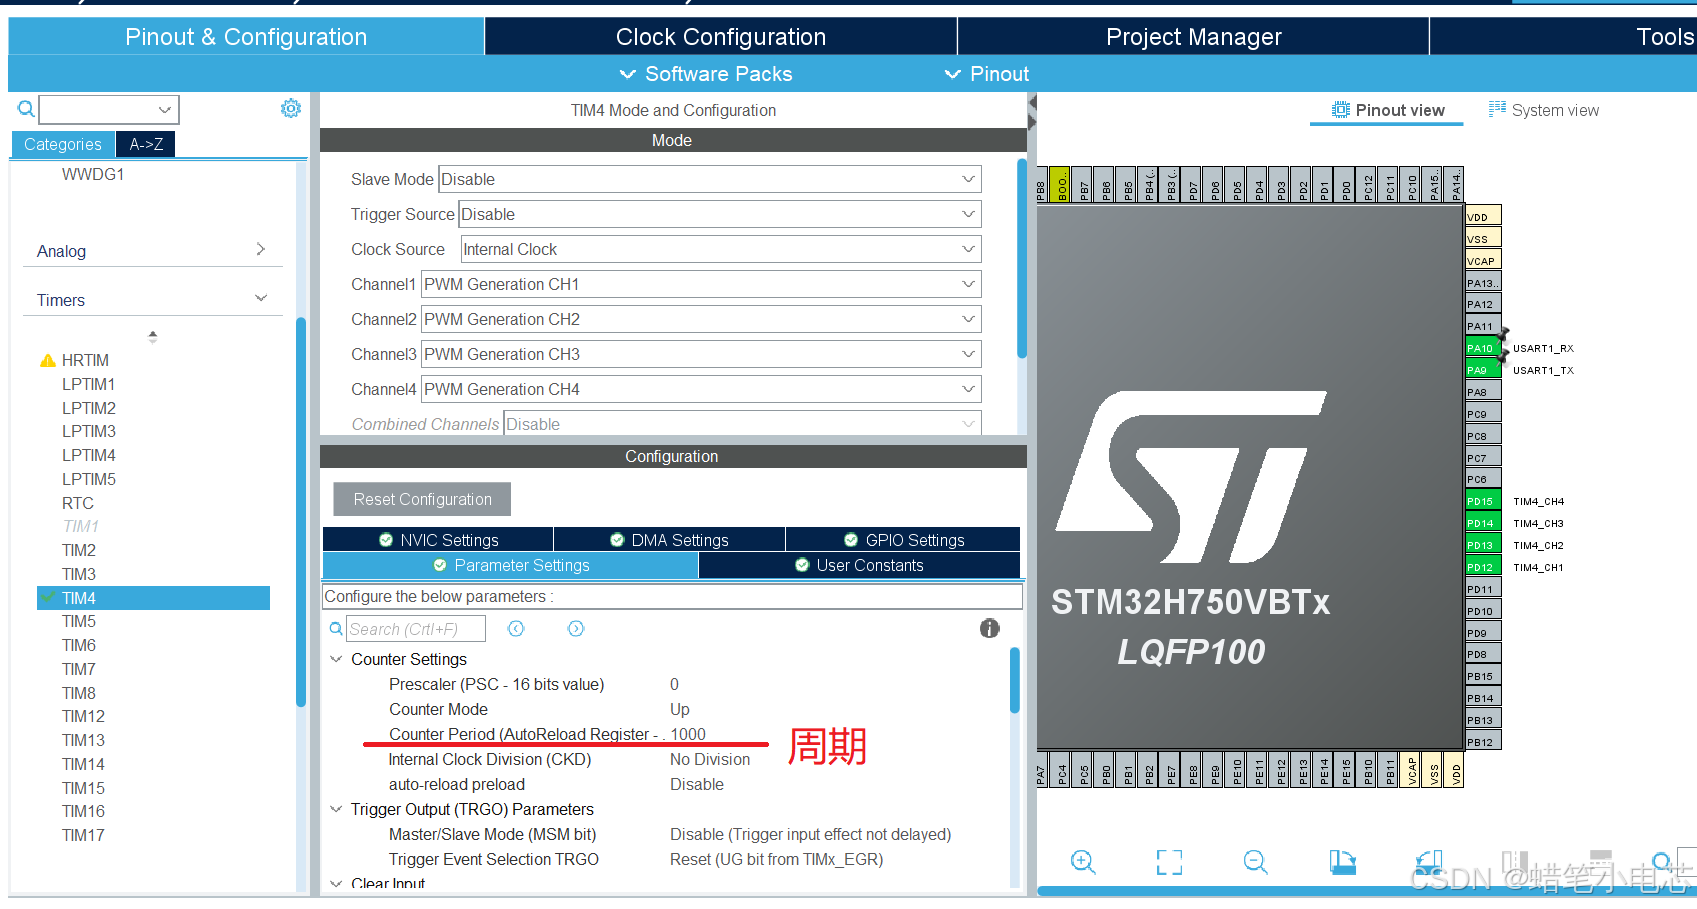Expand the Analog category

pyautogui.click(x=261, y=249)
